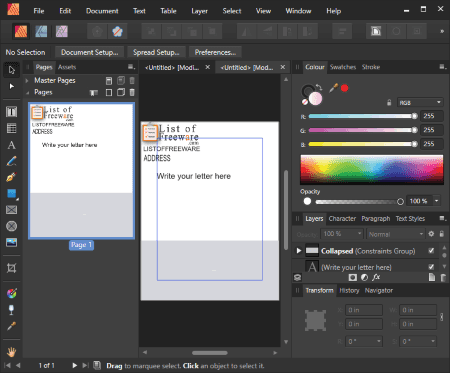Select the Artistic Text tool
450x373 pixels.
12,145
